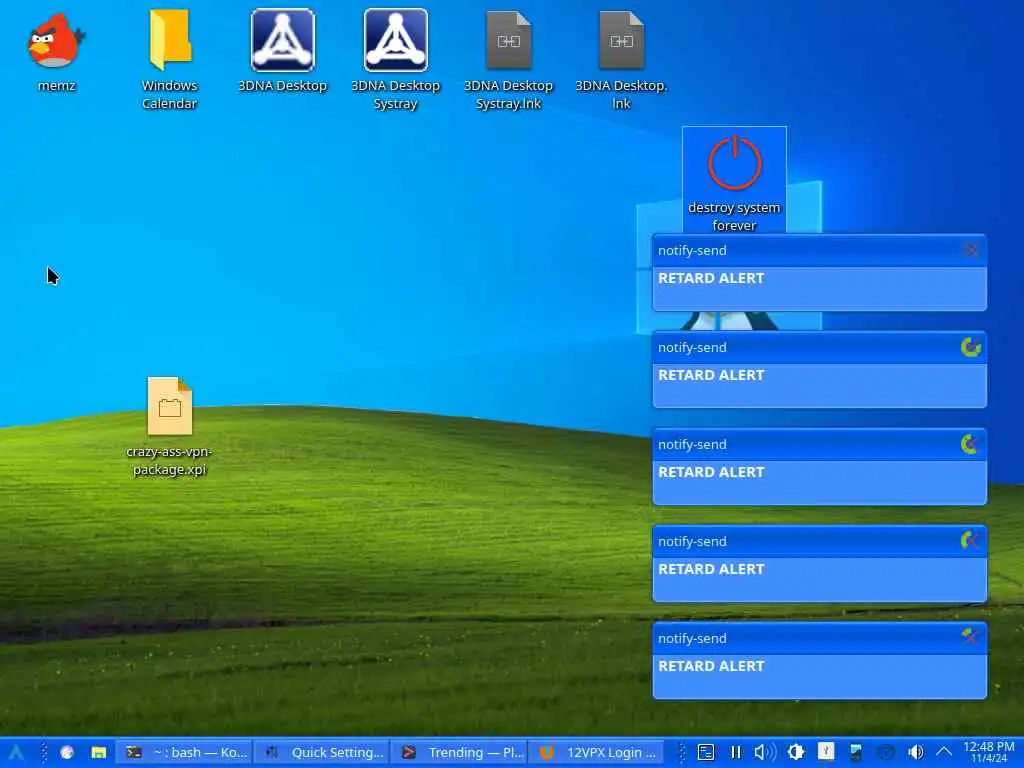Click the bottom notification's RETARD ALERT text
The image size is (1024, 768).
click(711, 666)
